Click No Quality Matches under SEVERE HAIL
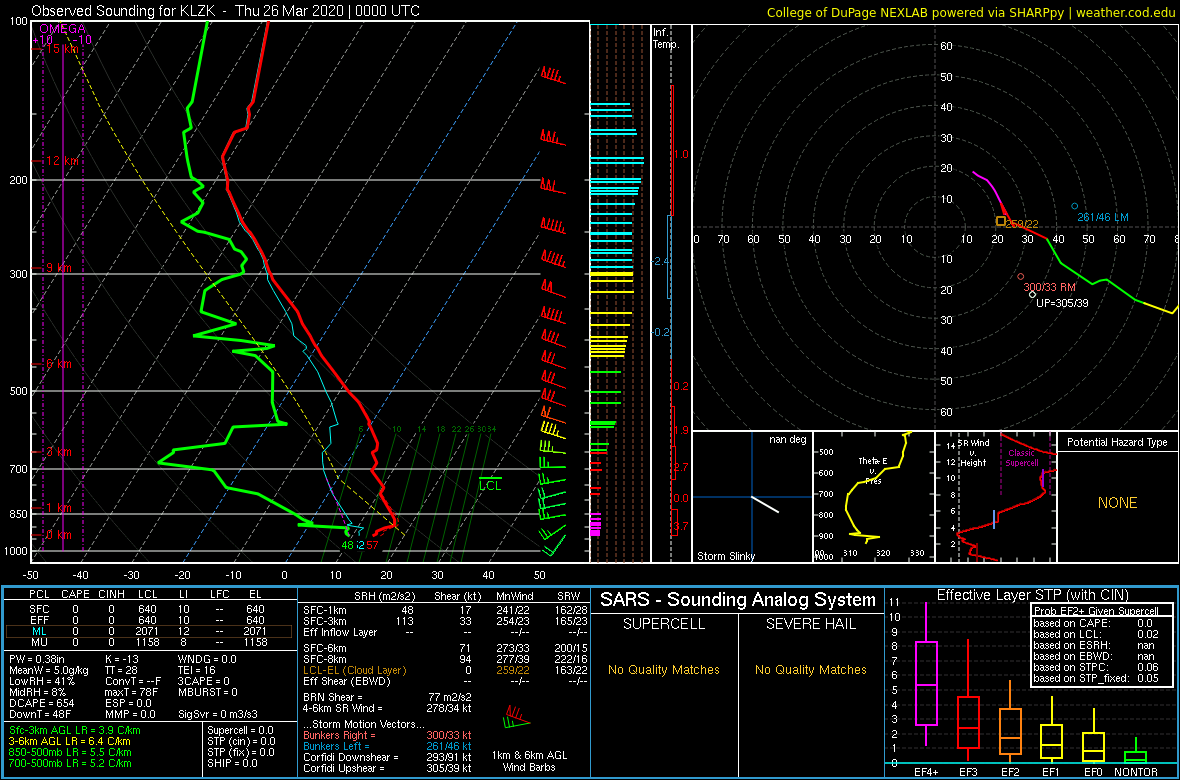The image size is (1180, 780). (811, 669)
